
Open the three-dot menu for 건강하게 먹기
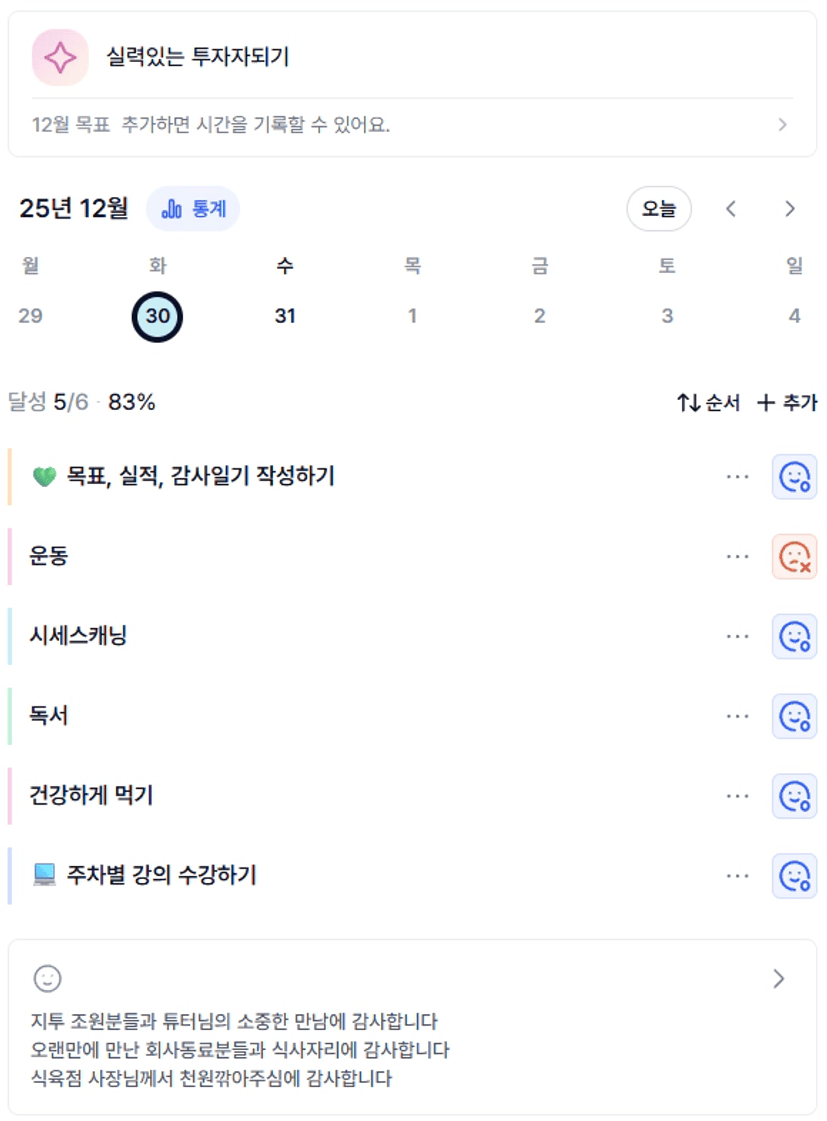[x=738, y=796]
